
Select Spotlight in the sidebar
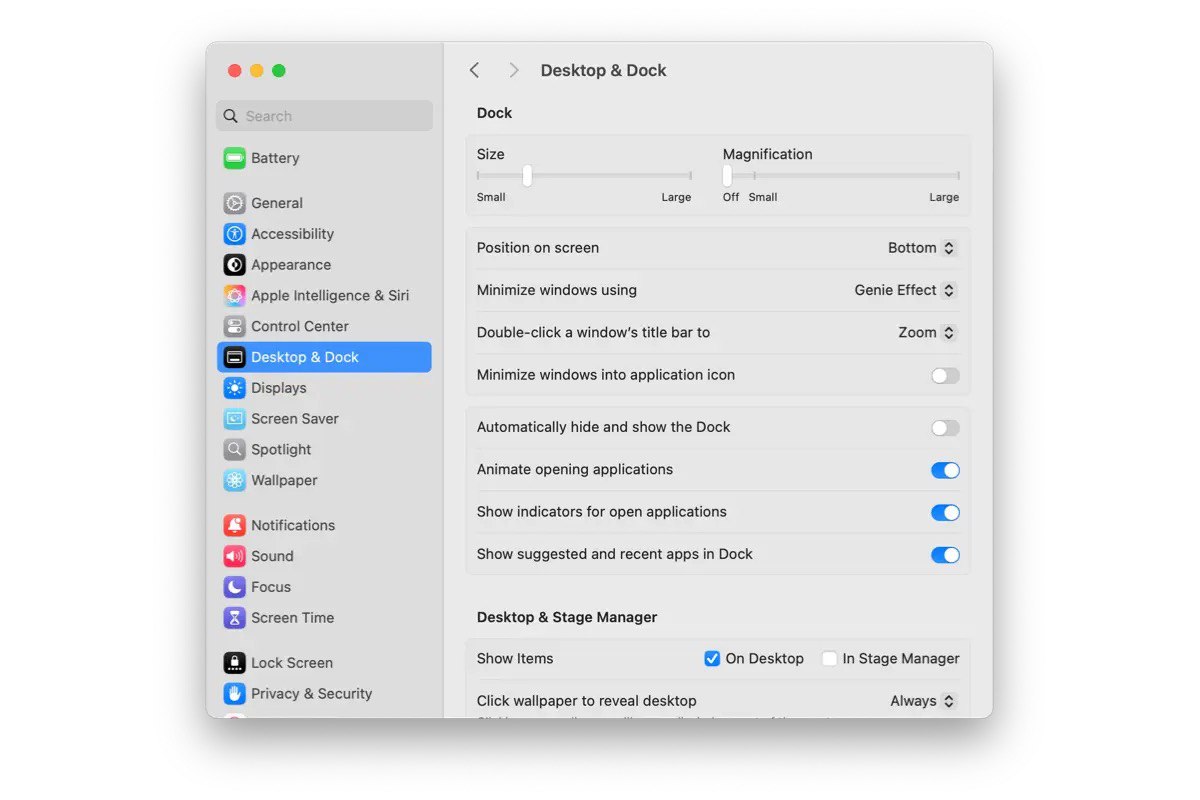(324, 450)
